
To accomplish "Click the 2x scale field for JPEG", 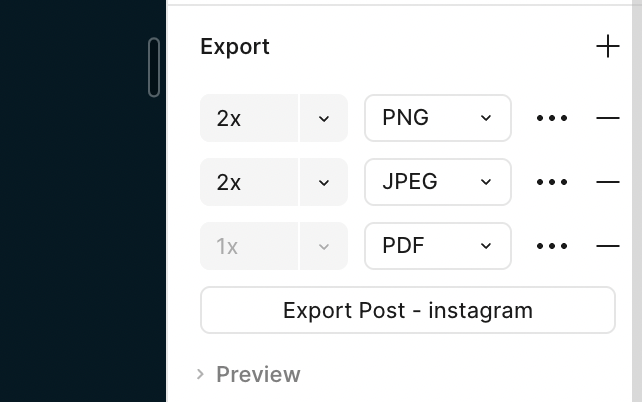I will tap(248, 182).
